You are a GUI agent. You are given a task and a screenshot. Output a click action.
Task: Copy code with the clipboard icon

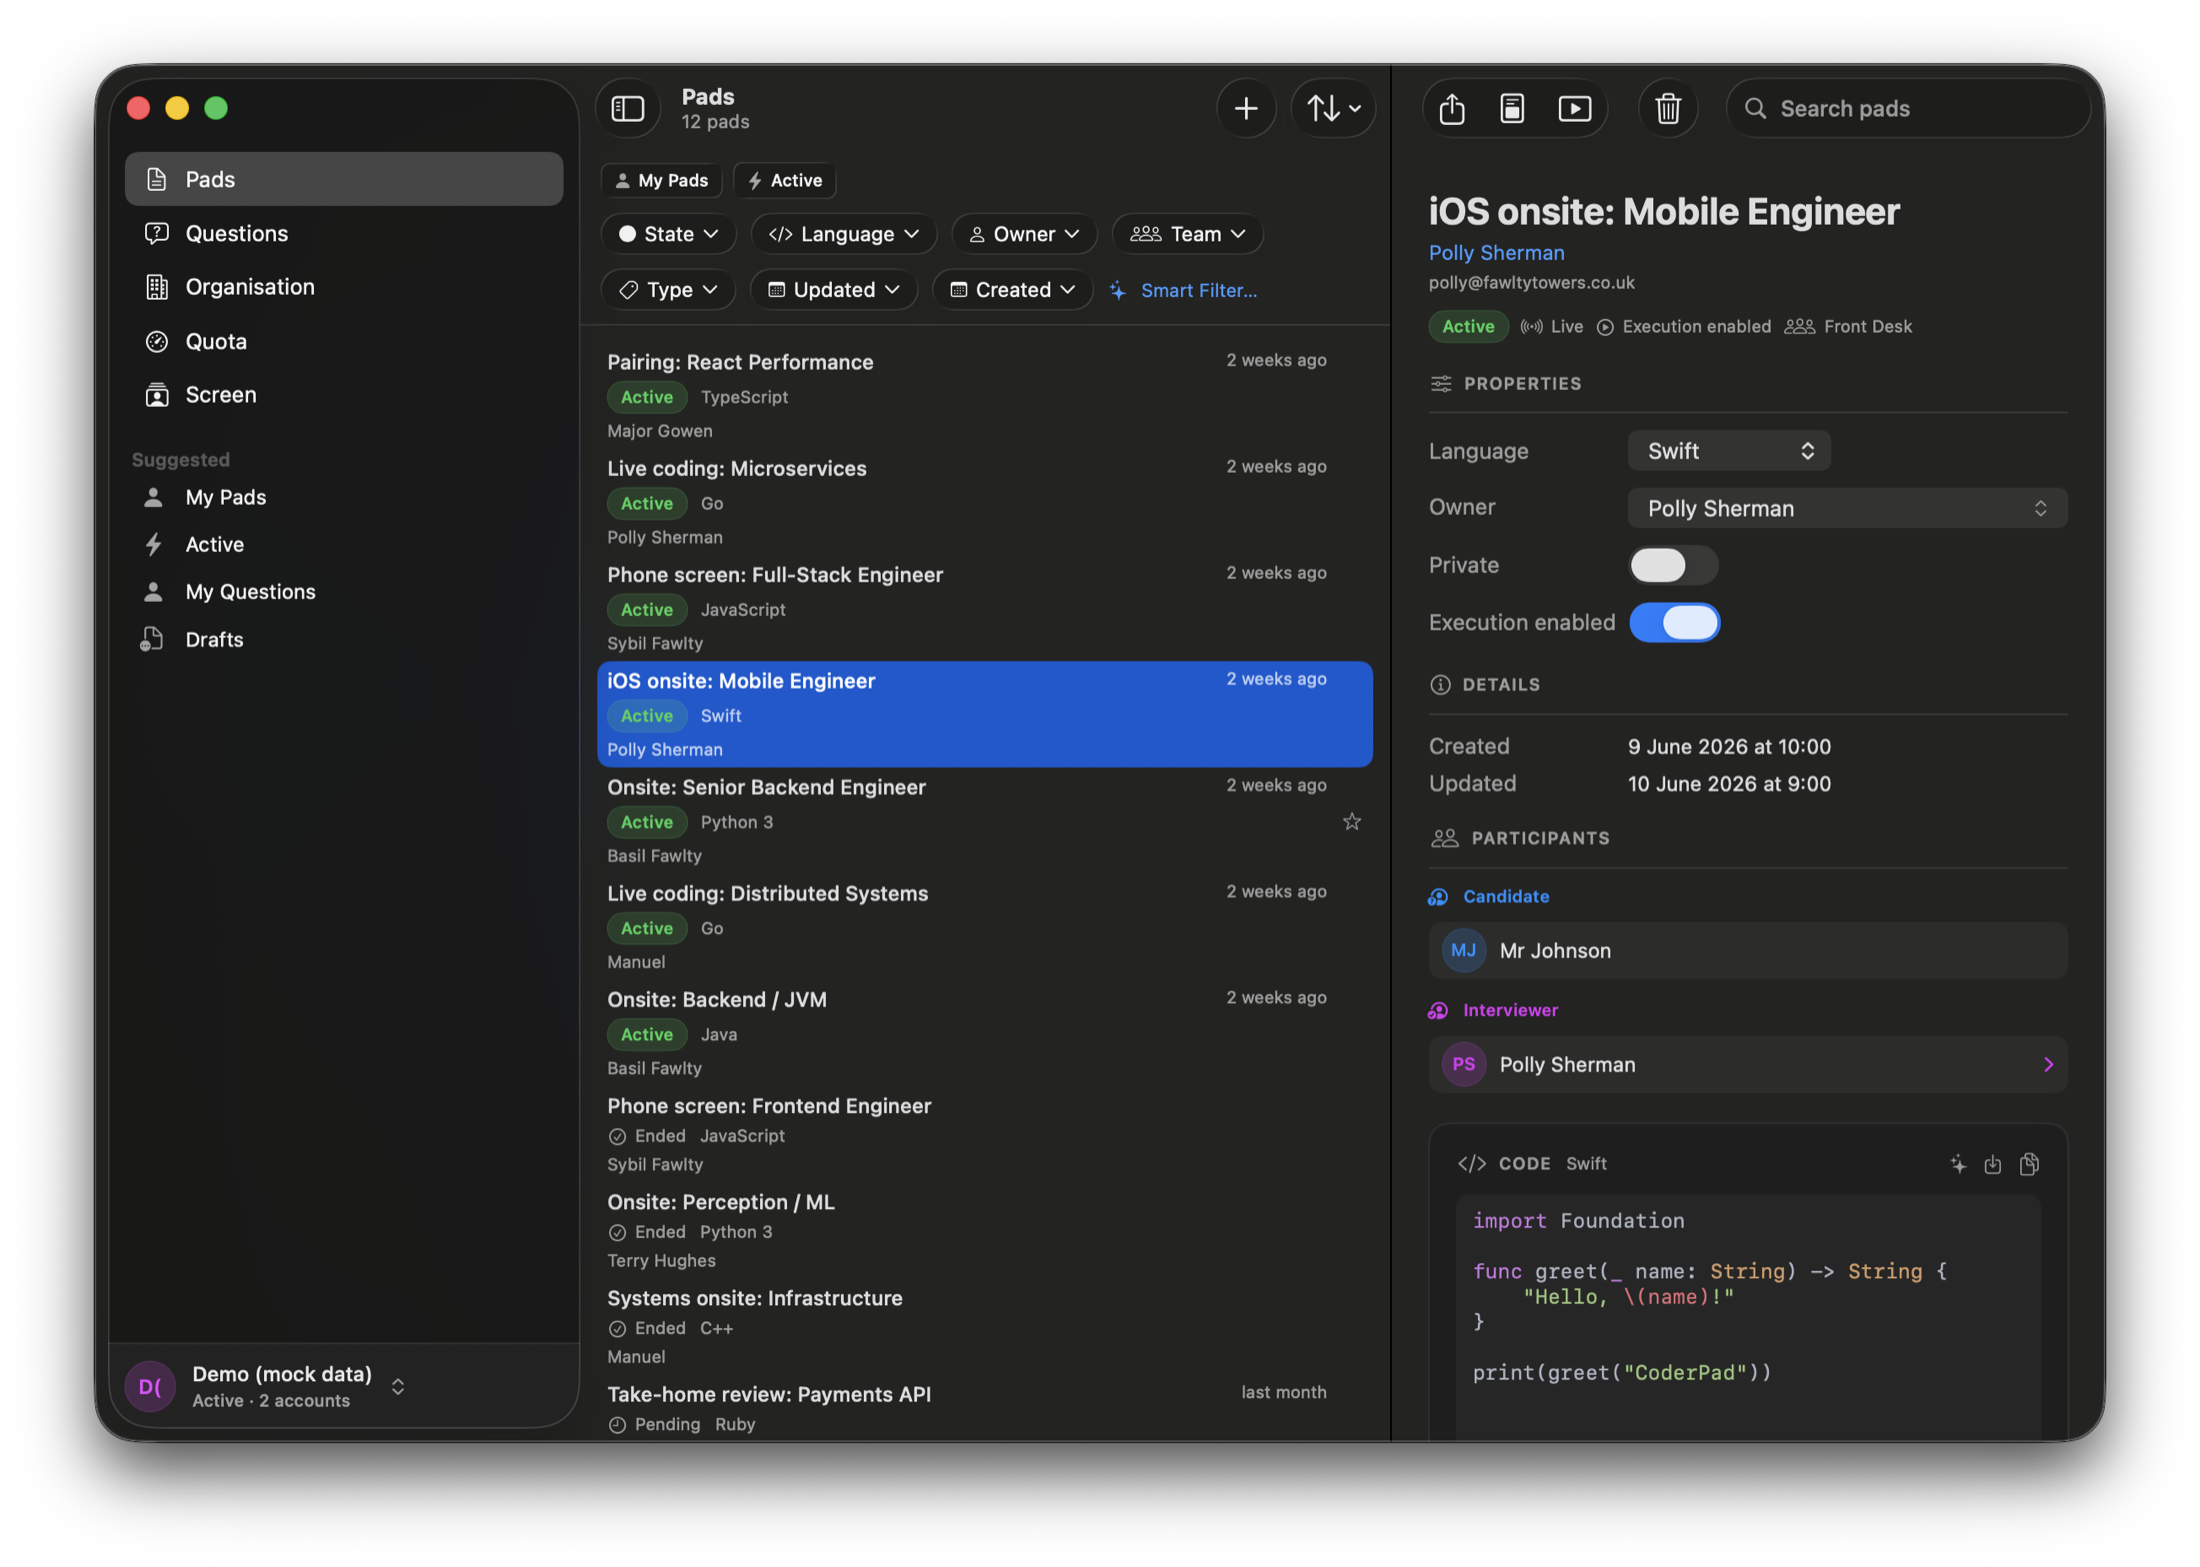click(x=2028, y=1163)
